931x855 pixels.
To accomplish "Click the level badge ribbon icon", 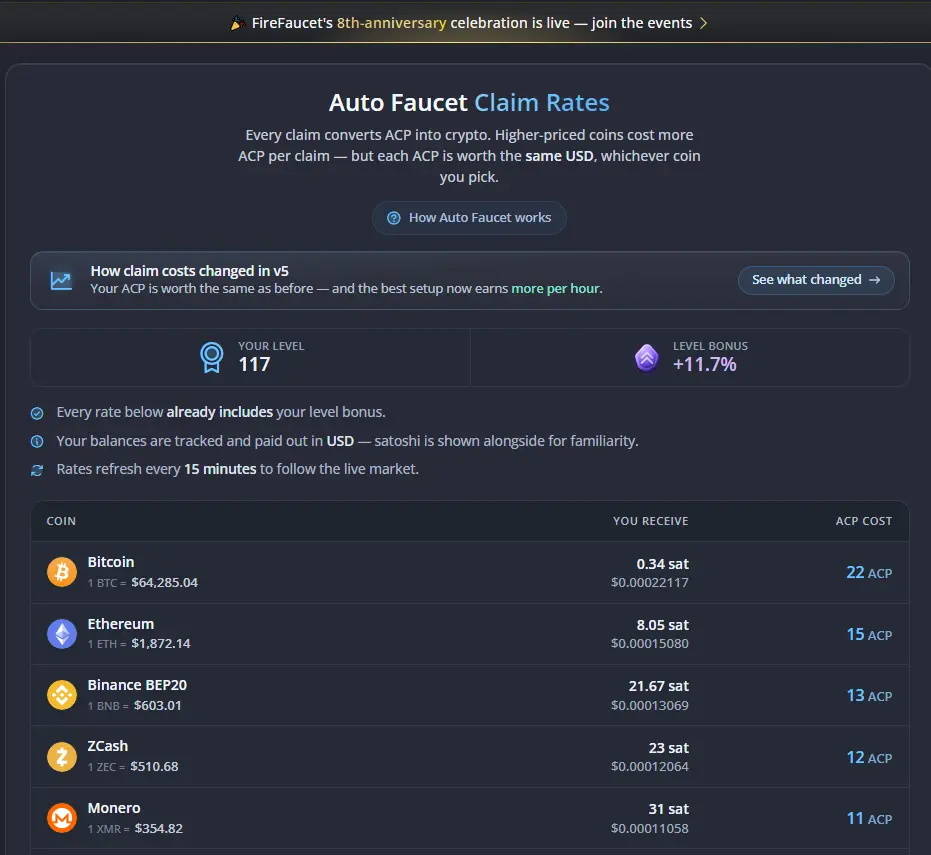I will pos(211,357).
